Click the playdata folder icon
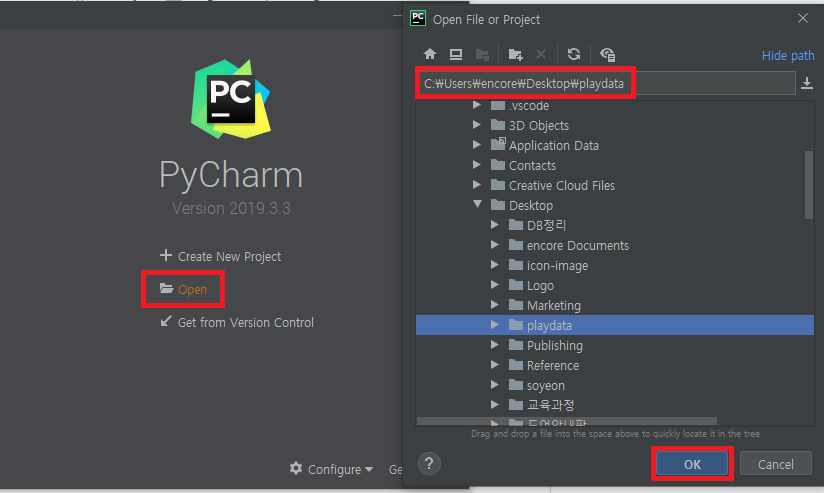 (516, 325)
